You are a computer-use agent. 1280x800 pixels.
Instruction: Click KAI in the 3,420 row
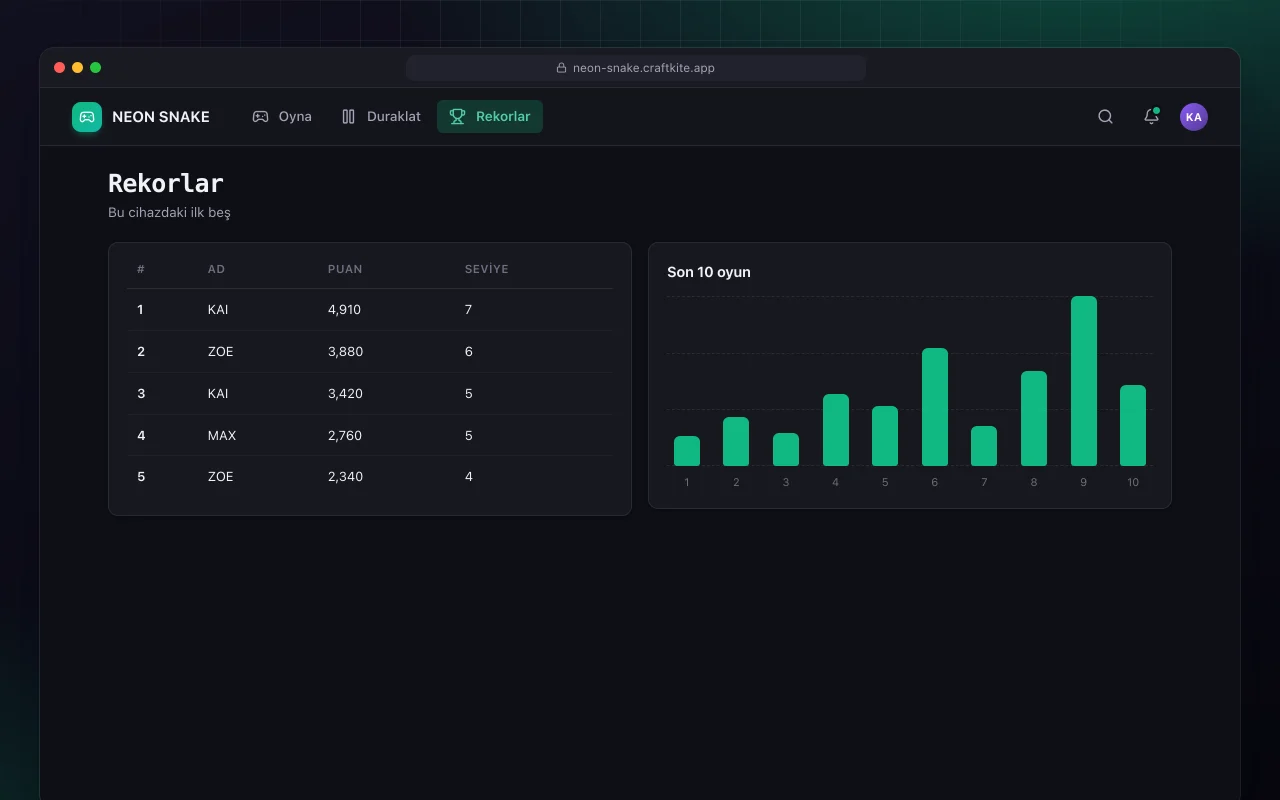[x=218, y=394]
